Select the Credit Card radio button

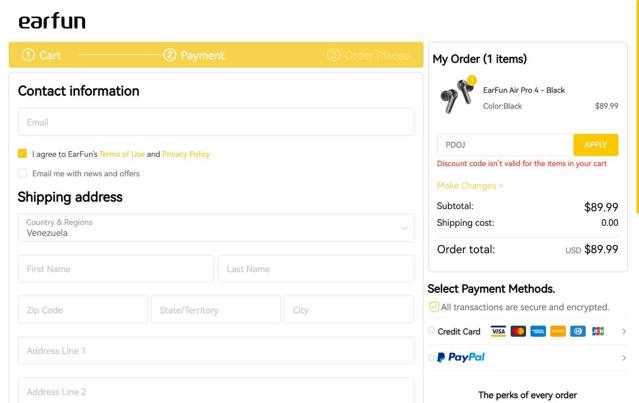(431, 331)
